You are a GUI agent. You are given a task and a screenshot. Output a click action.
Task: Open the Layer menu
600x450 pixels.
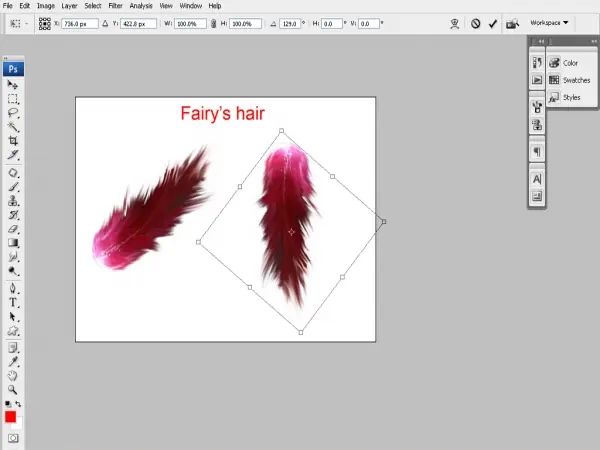(69, 6)
